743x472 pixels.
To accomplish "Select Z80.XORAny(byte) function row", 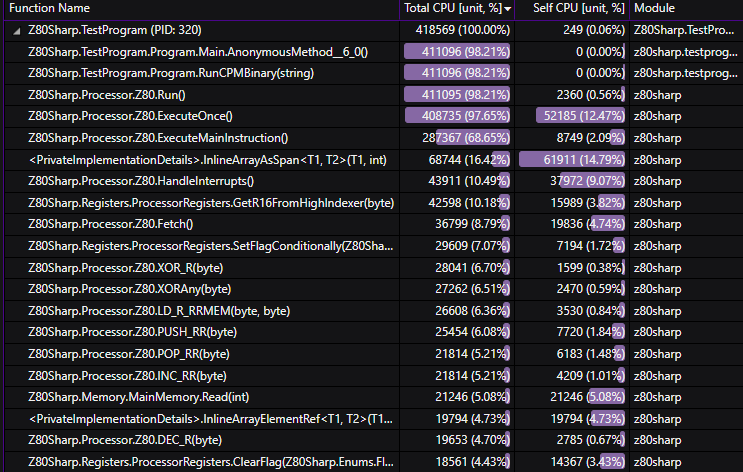I will [x=372, y=289].
